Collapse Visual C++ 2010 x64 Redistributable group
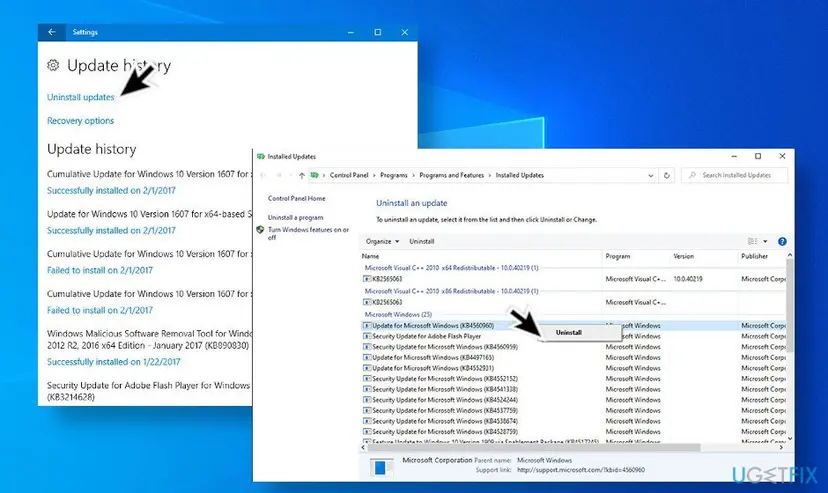Screen dimensions: 828x493 pyautogui.click(x=451, y=268)
